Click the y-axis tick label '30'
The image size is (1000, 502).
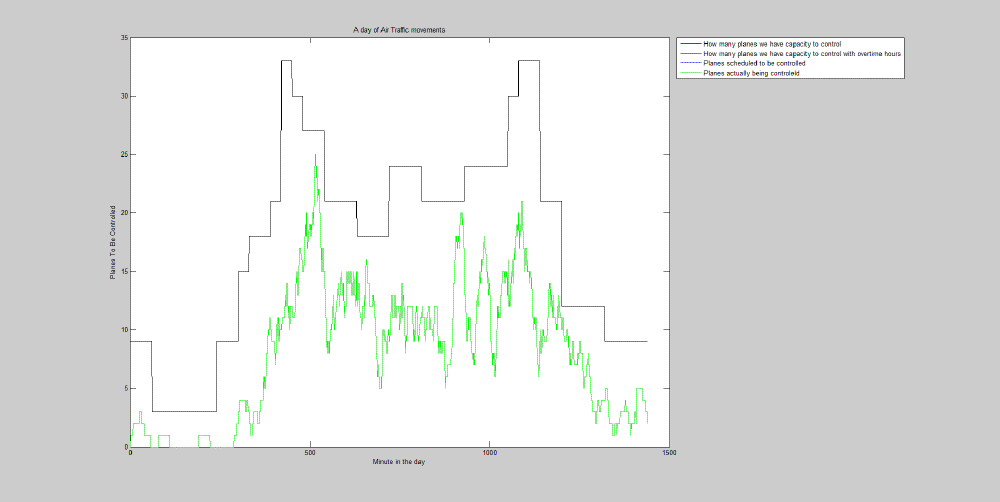point(124,96)
